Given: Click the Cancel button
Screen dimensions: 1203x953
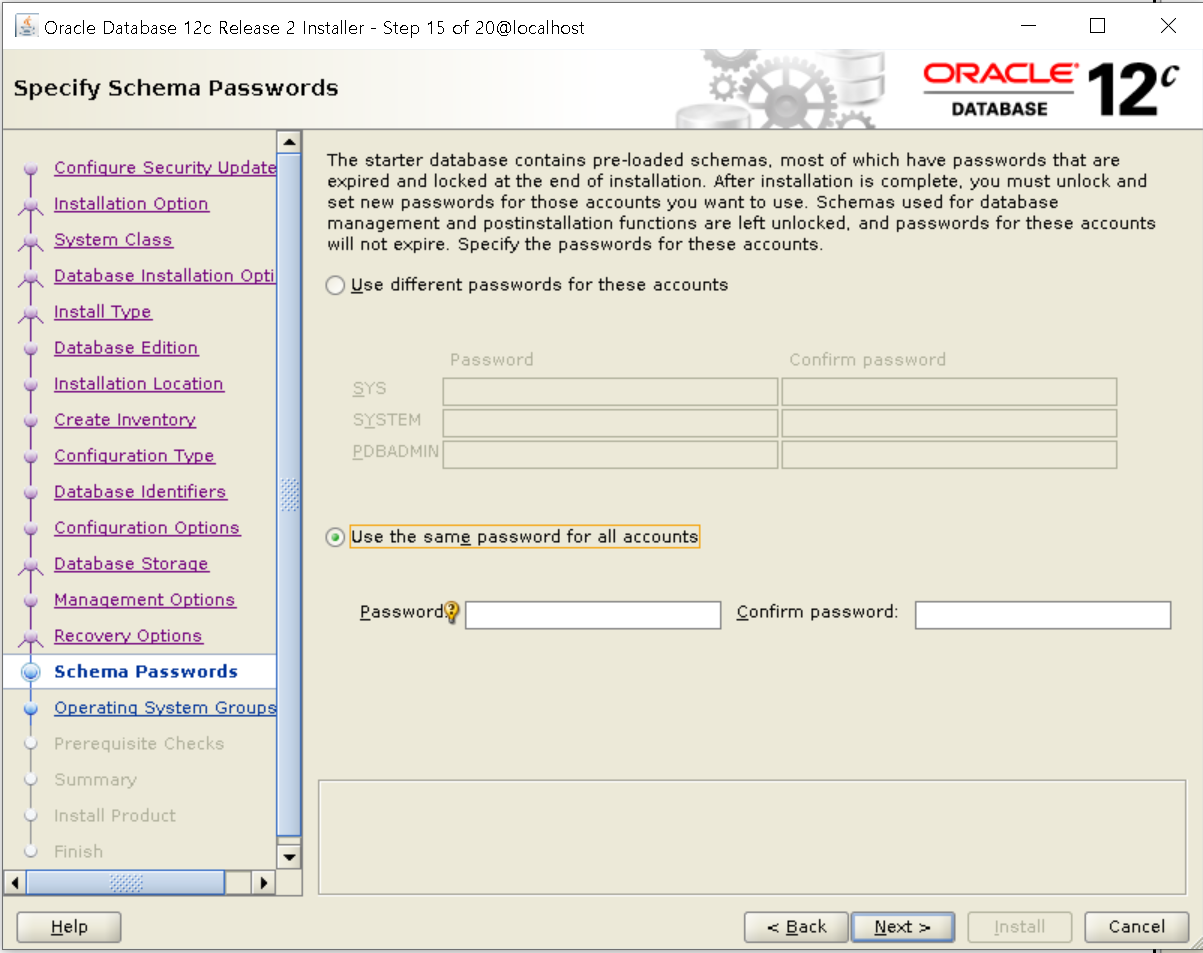Looking at the screenshot, I should (x=1137, y=928).
